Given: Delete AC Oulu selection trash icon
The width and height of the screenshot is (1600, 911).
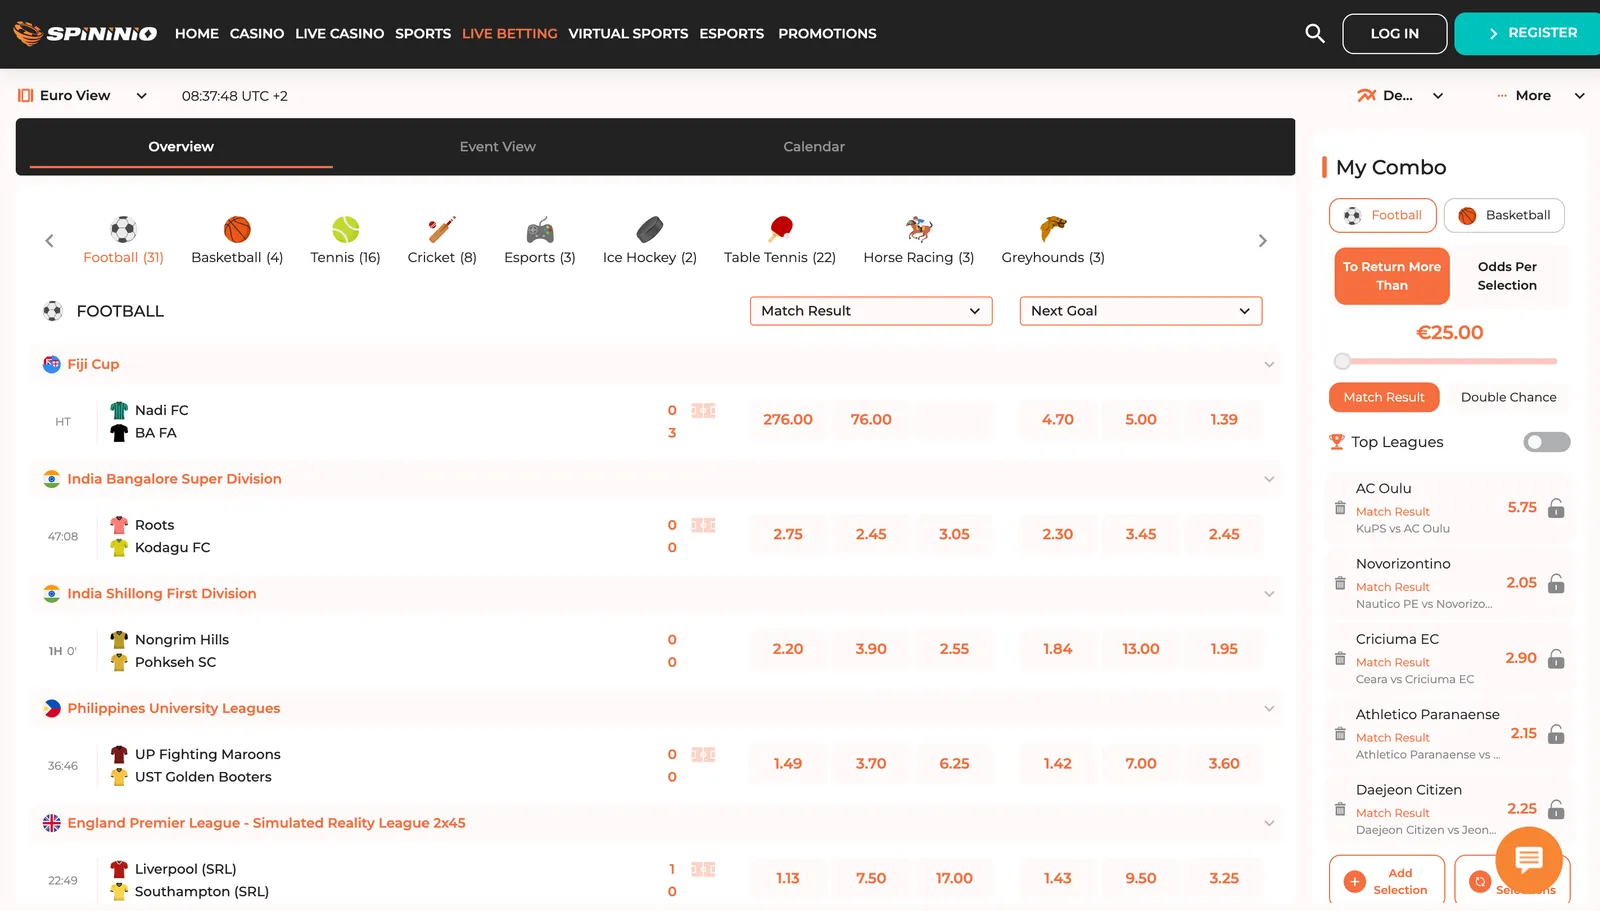Looking at the screenshot, I should pyautogui.click(x=1340, y=508).
